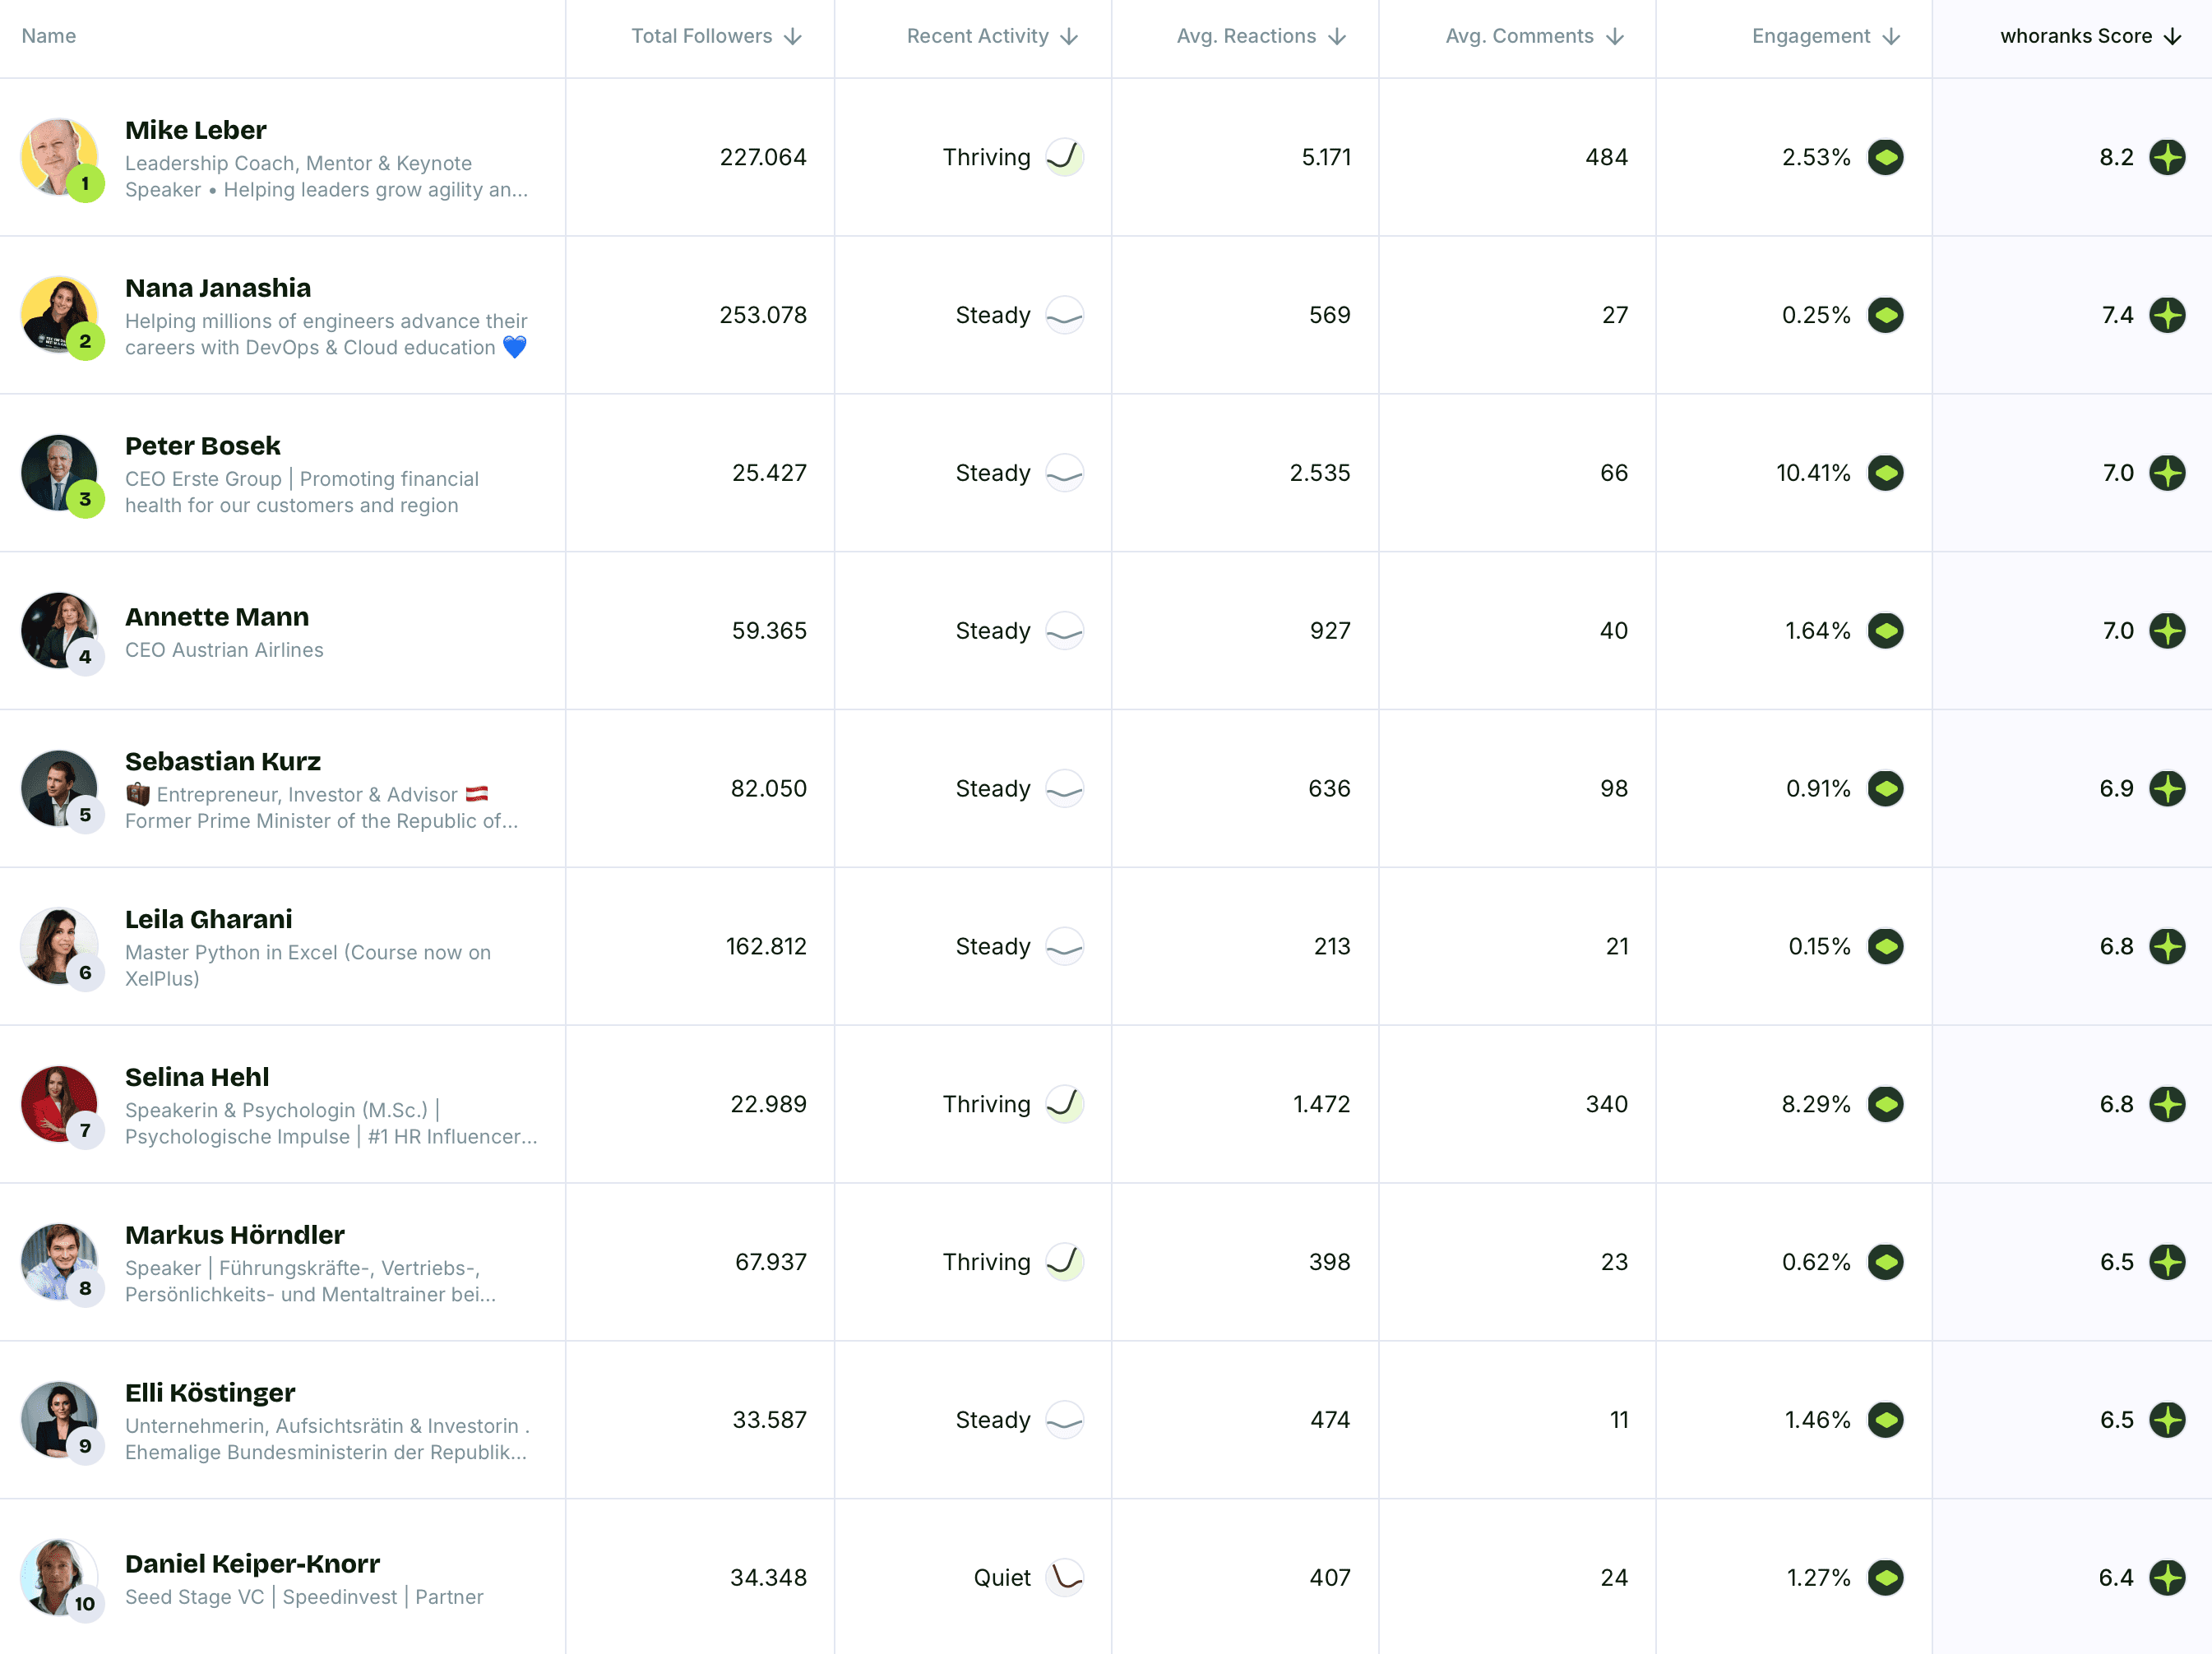Click the green engagement badge next to 10.41%

pos(1886,474)
